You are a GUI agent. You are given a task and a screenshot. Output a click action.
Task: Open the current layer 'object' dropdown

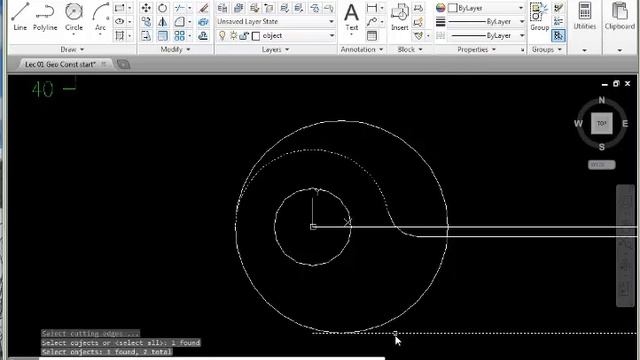tap(331, 36)
